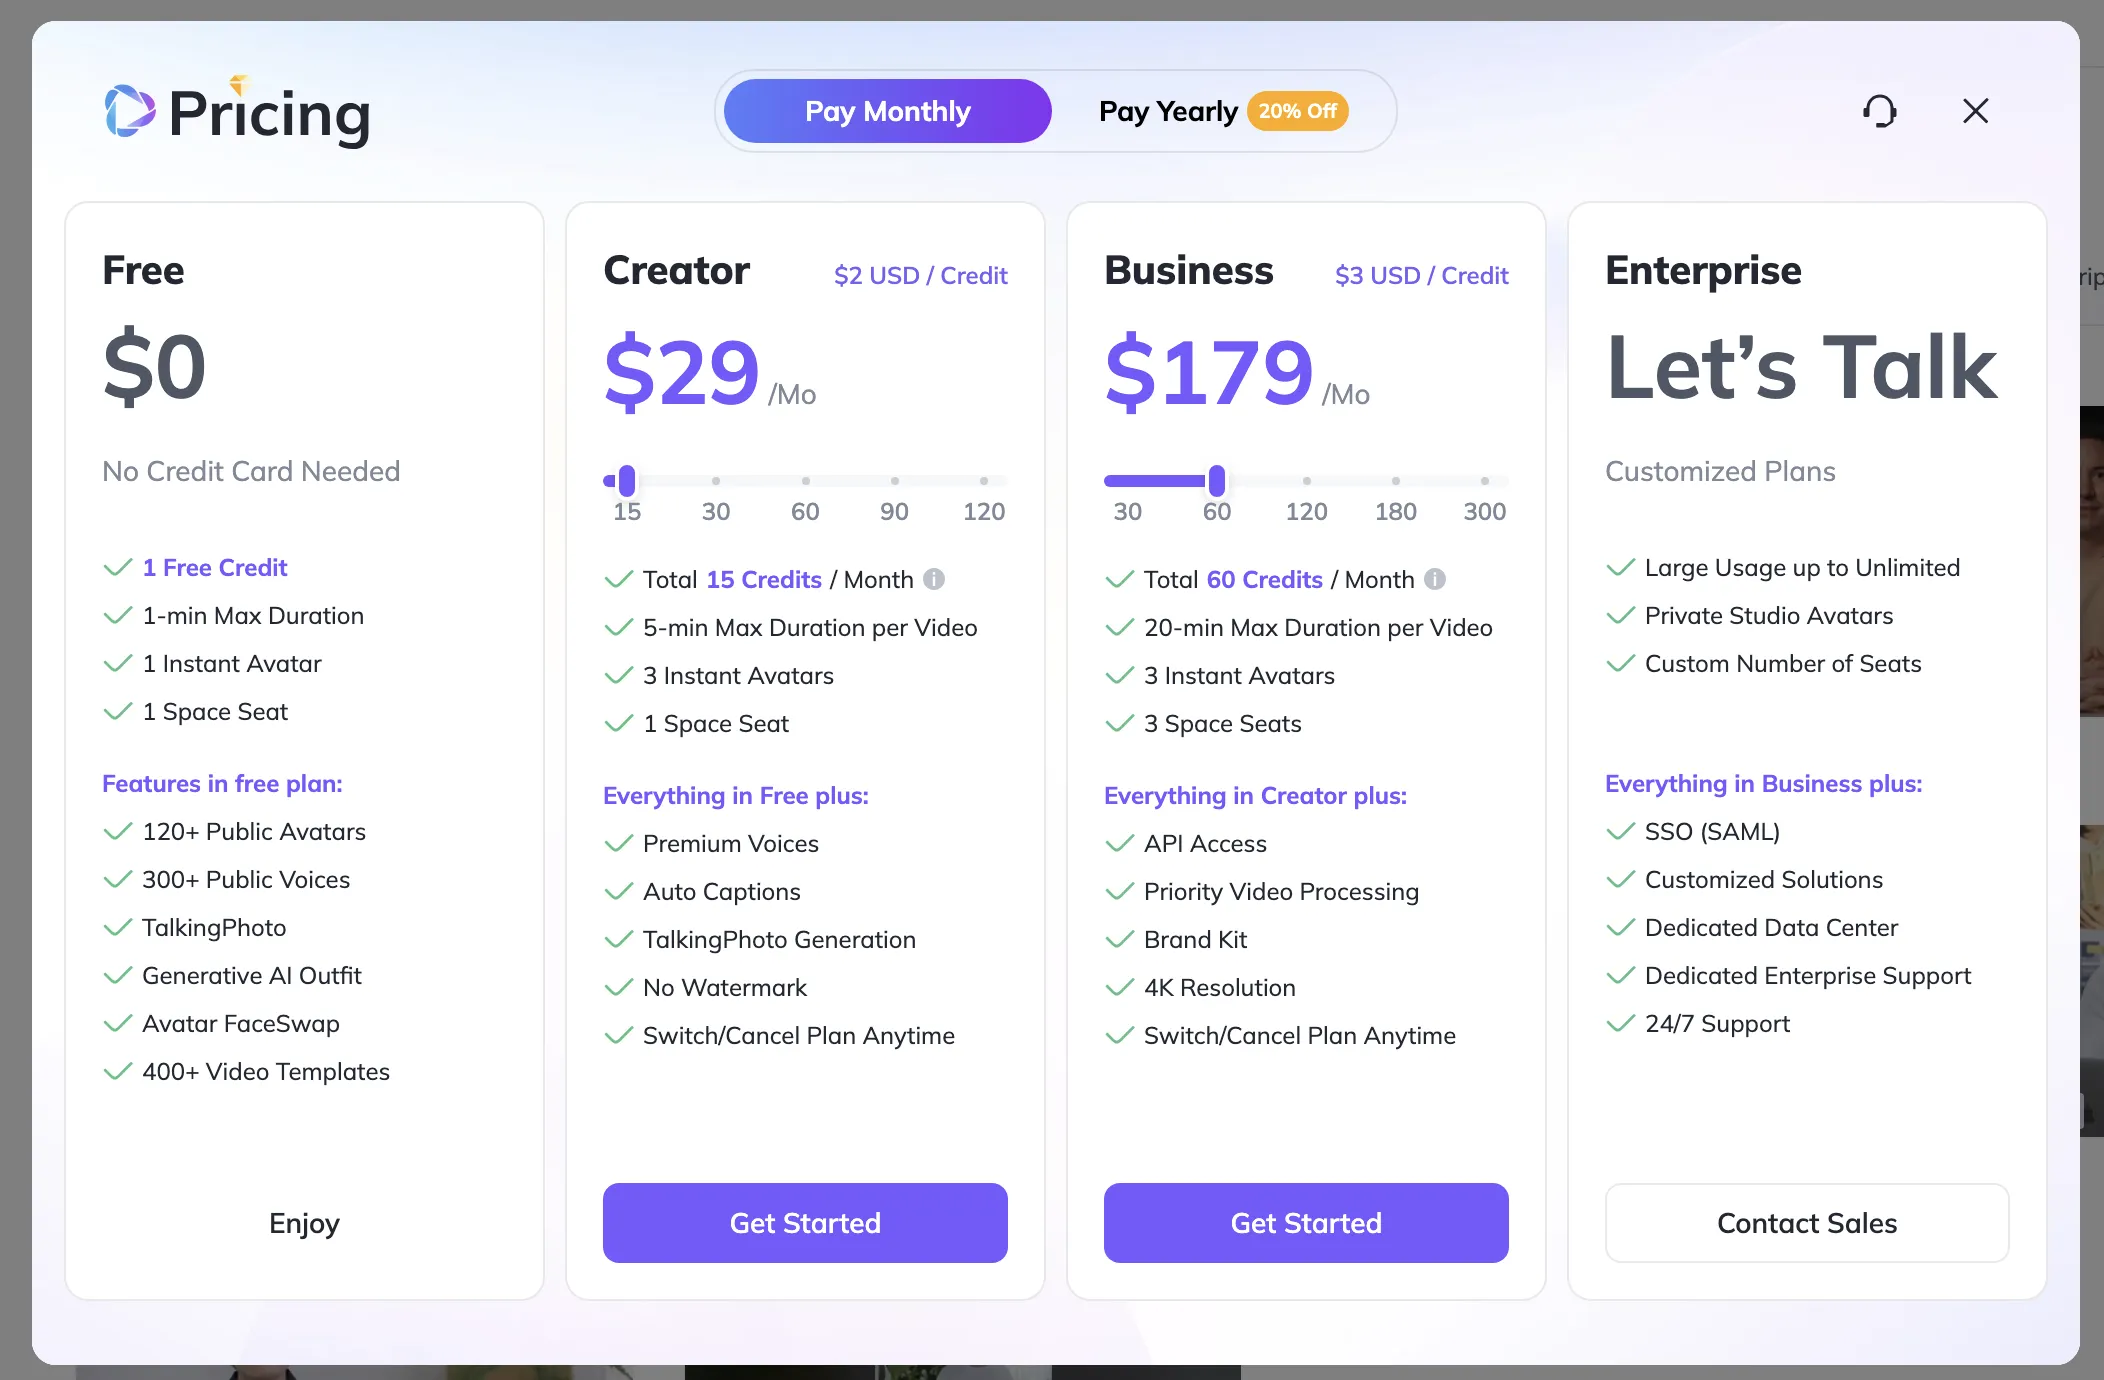Click Get Started under Creator plan
Image resolution: width=2104 pixels, height=1380 pixels.
tap(805, 1223)
